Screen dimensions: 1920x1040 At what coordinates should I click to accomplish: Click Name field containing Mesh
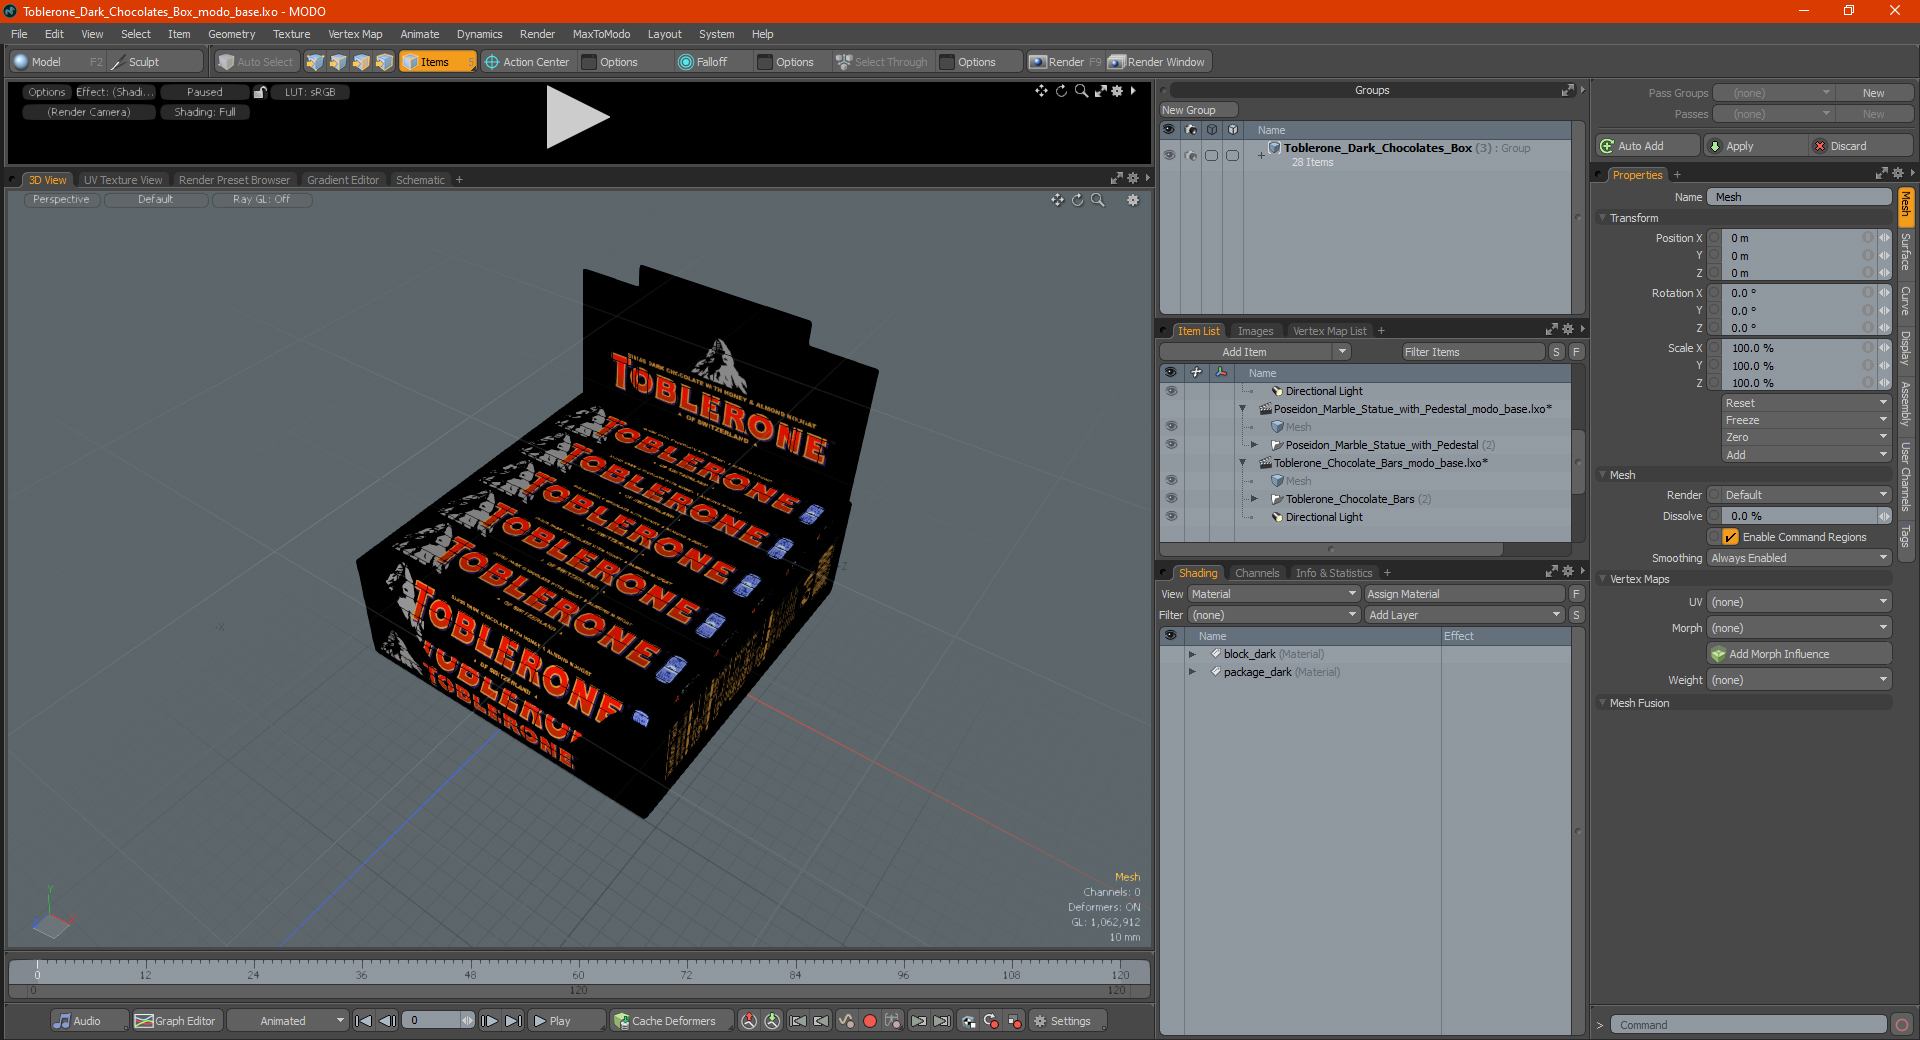coord(1799,197)
